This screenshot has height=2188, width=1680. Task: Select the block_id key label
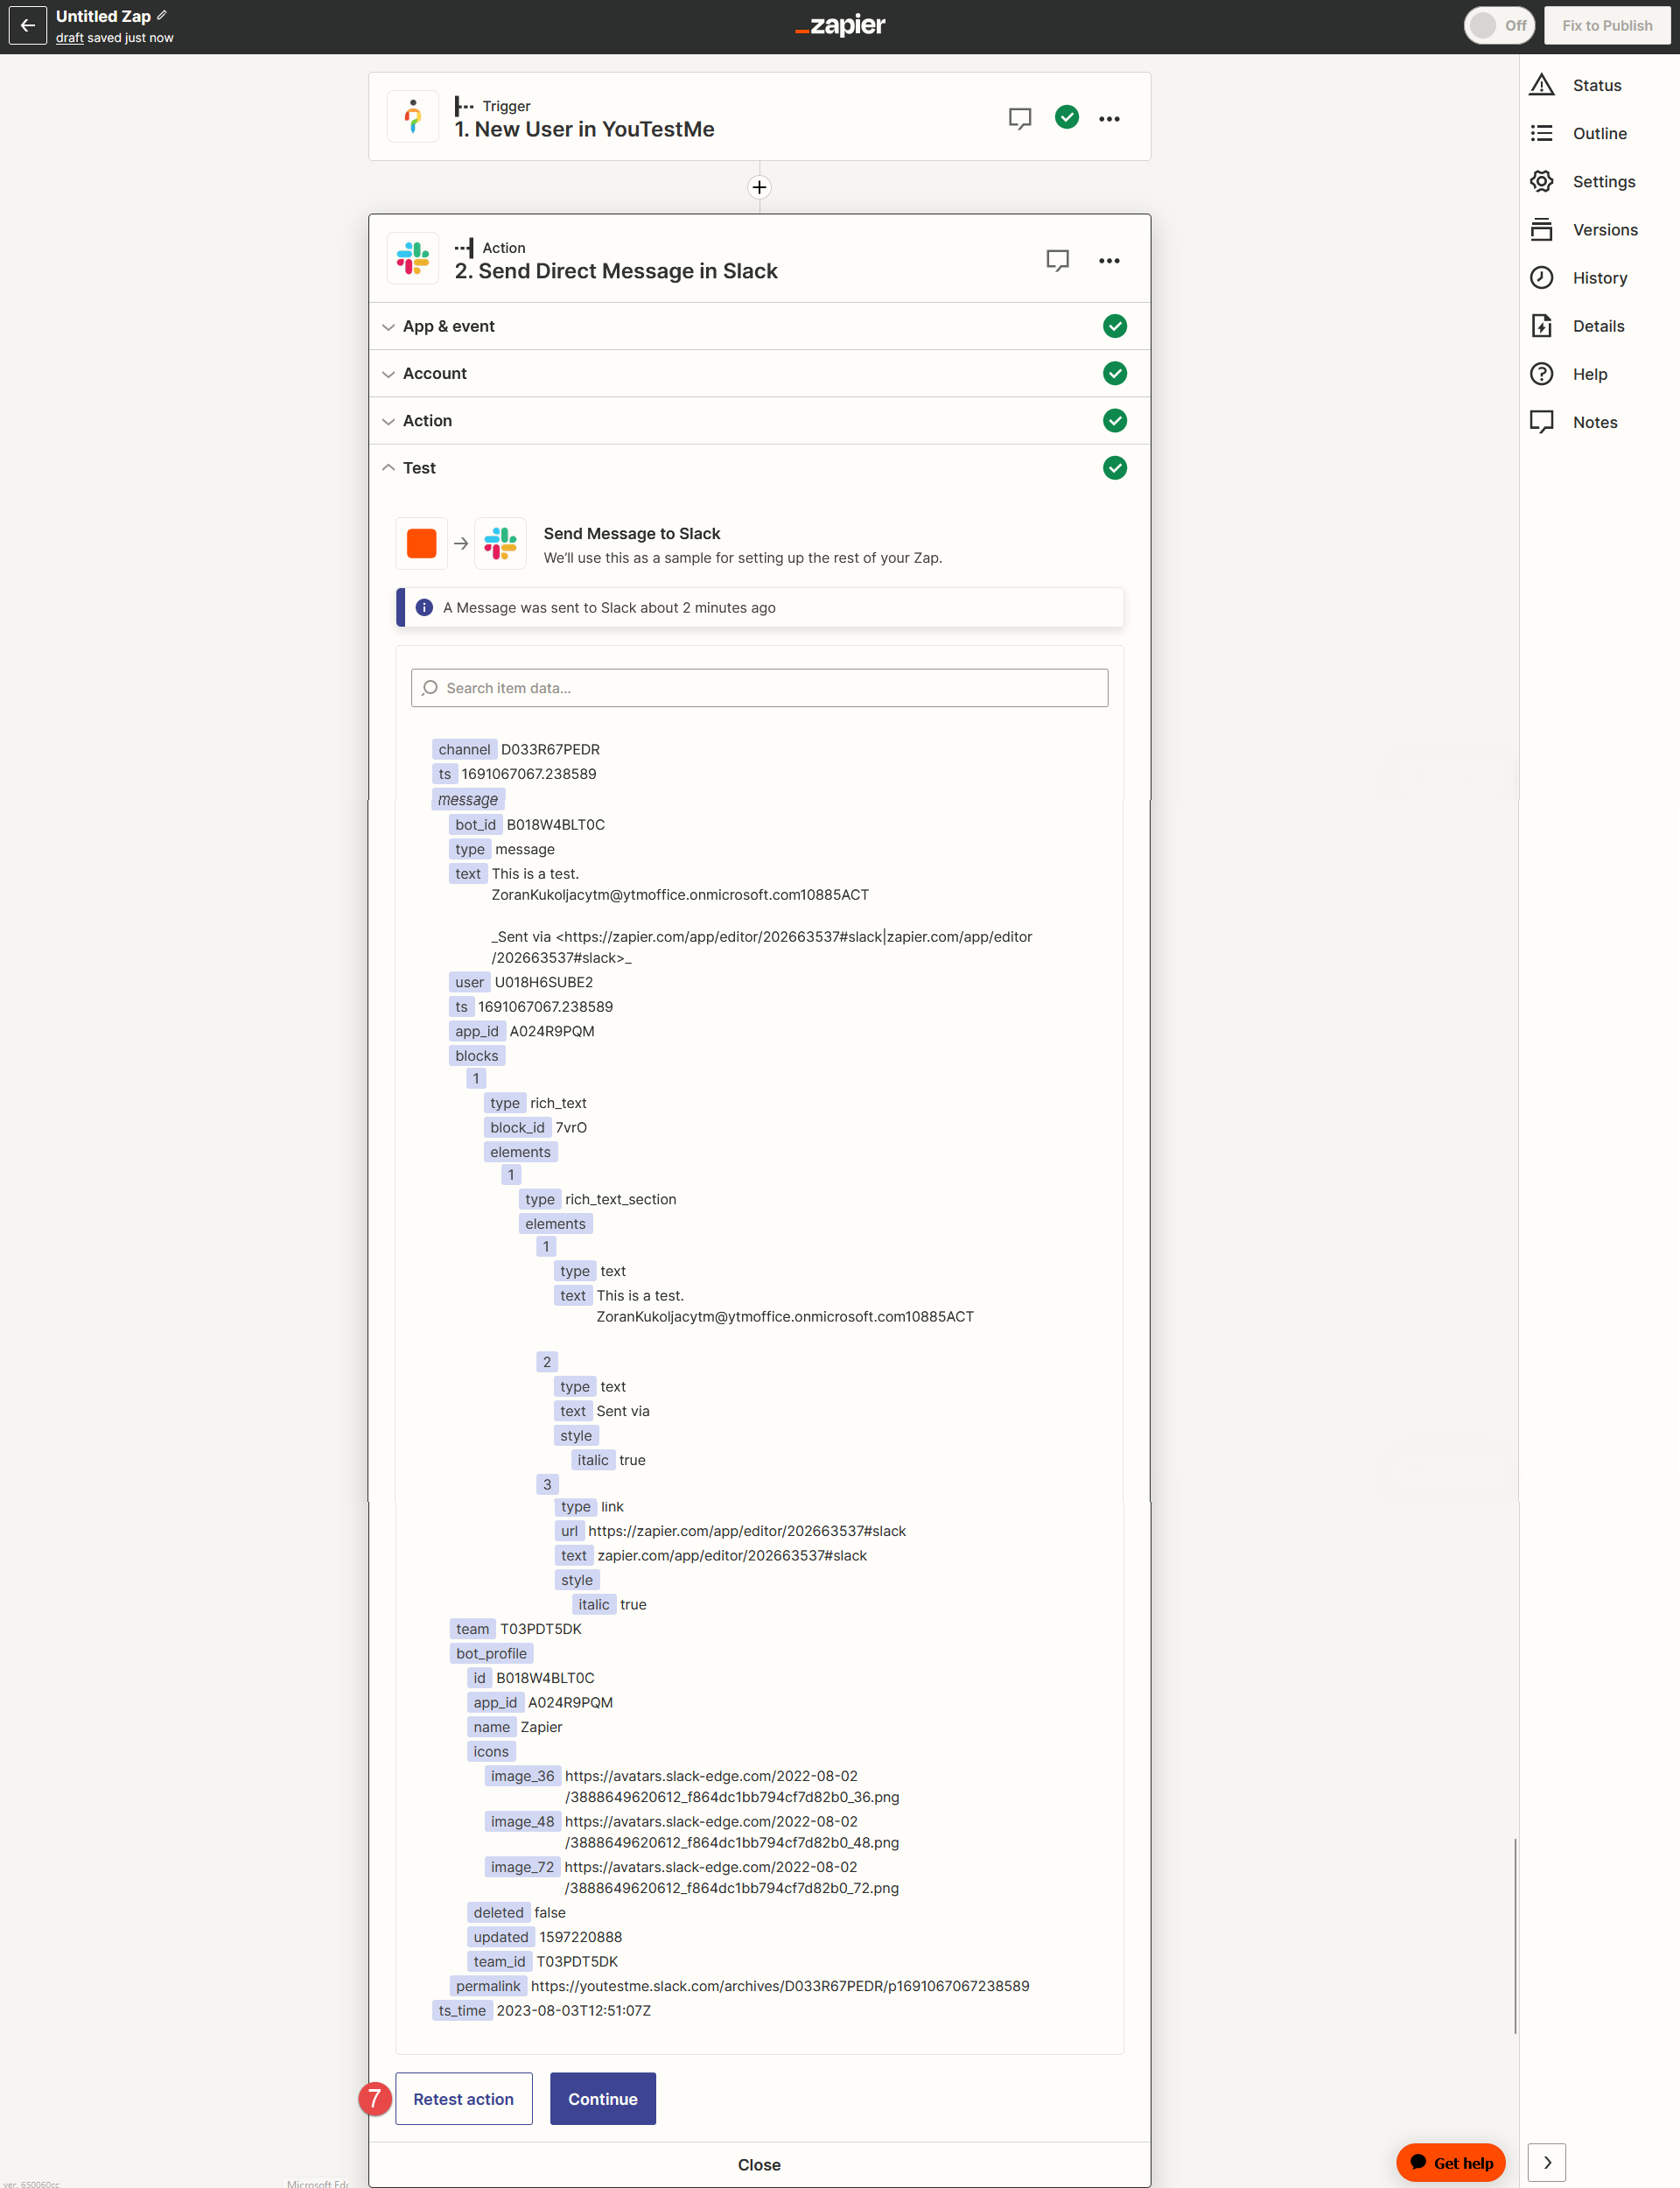tap(517, 1127)
